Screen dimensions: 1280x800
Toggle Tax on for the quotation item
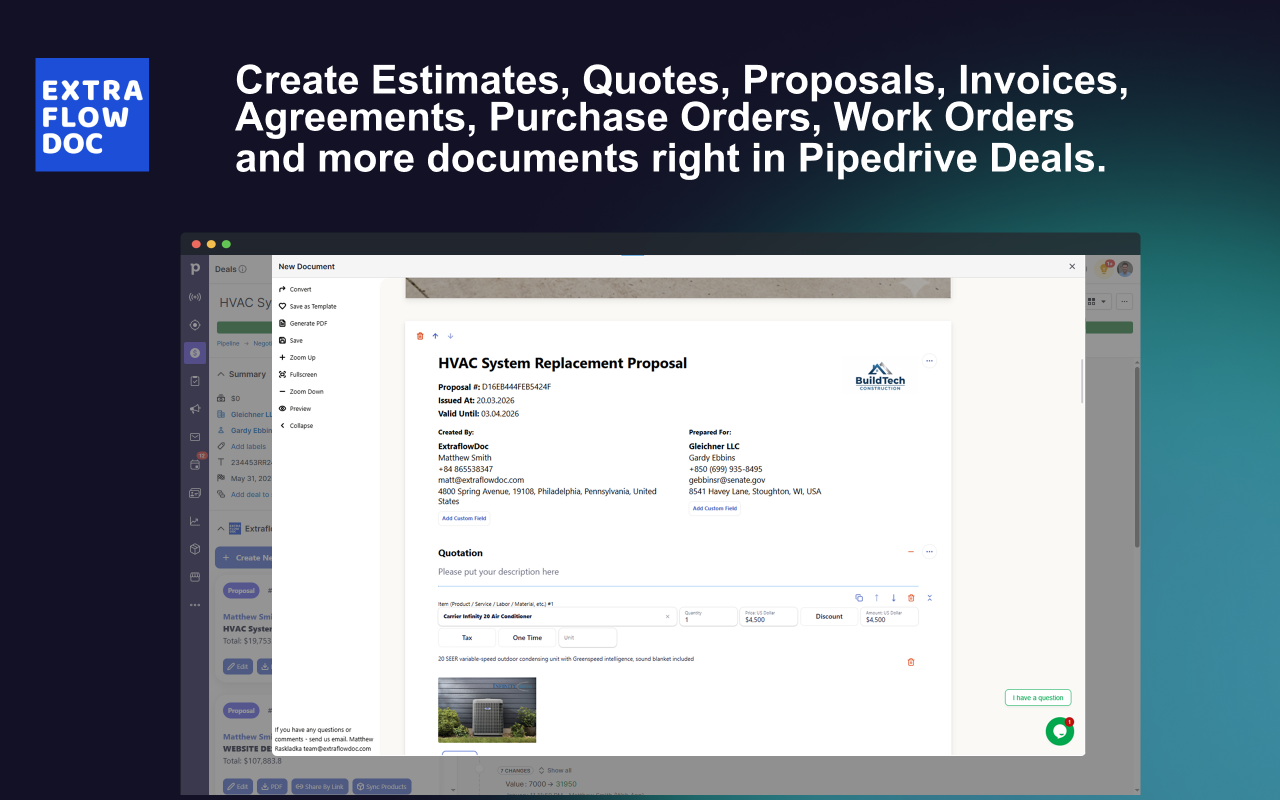(x=466, y=637)
